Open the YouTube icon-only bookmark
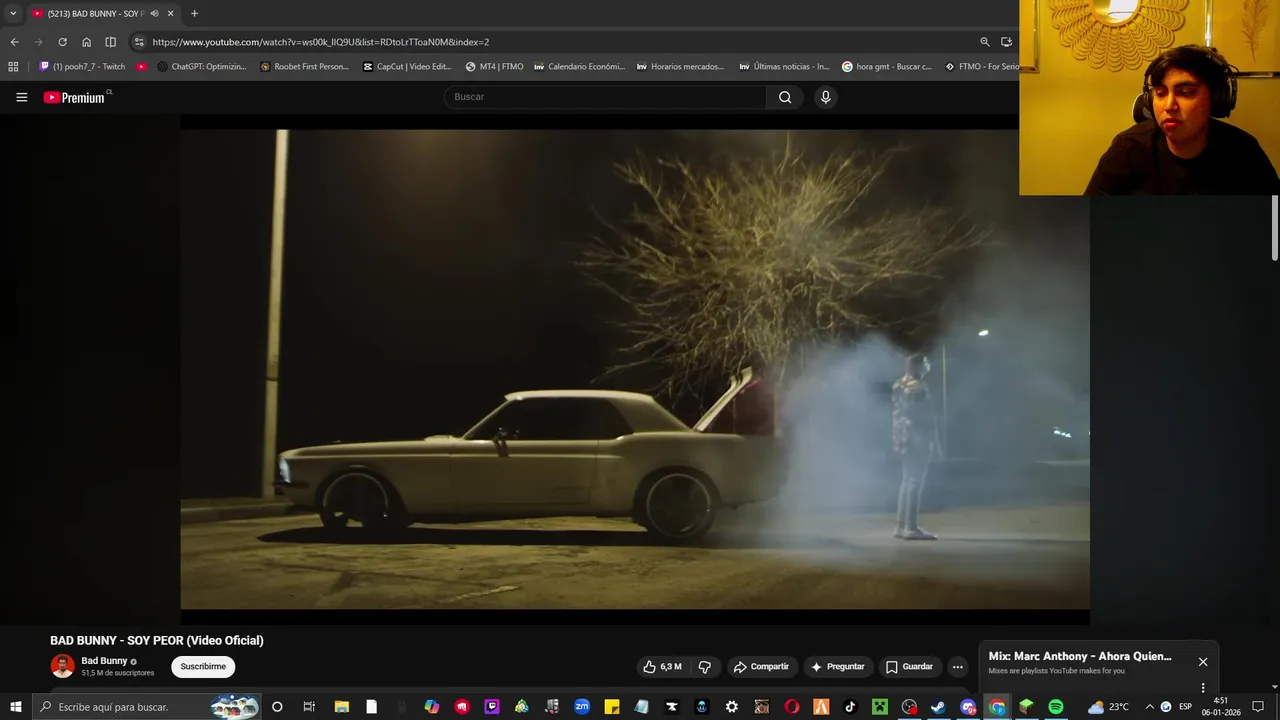Screen dimensions: 1280x720 pyautogui.click(x=141, y=67)
